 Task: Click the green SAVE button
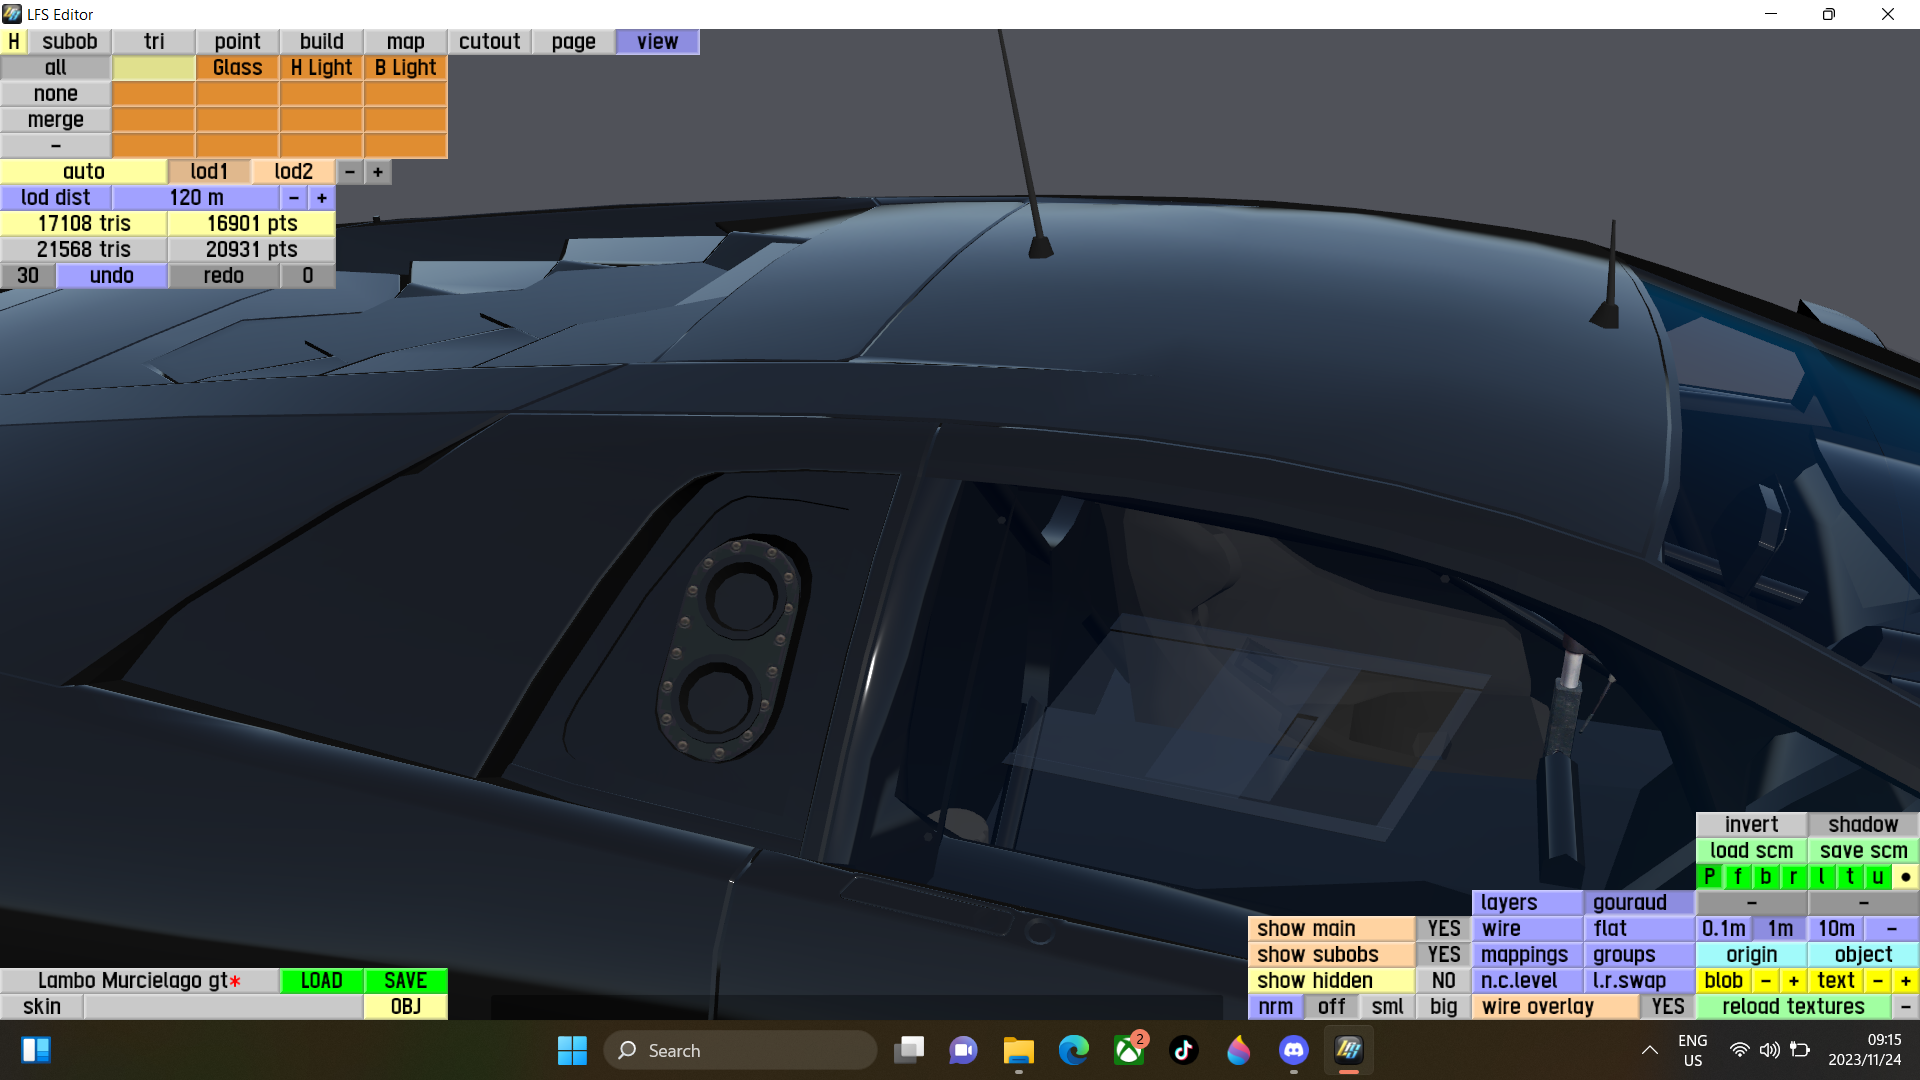click(405, 981)
